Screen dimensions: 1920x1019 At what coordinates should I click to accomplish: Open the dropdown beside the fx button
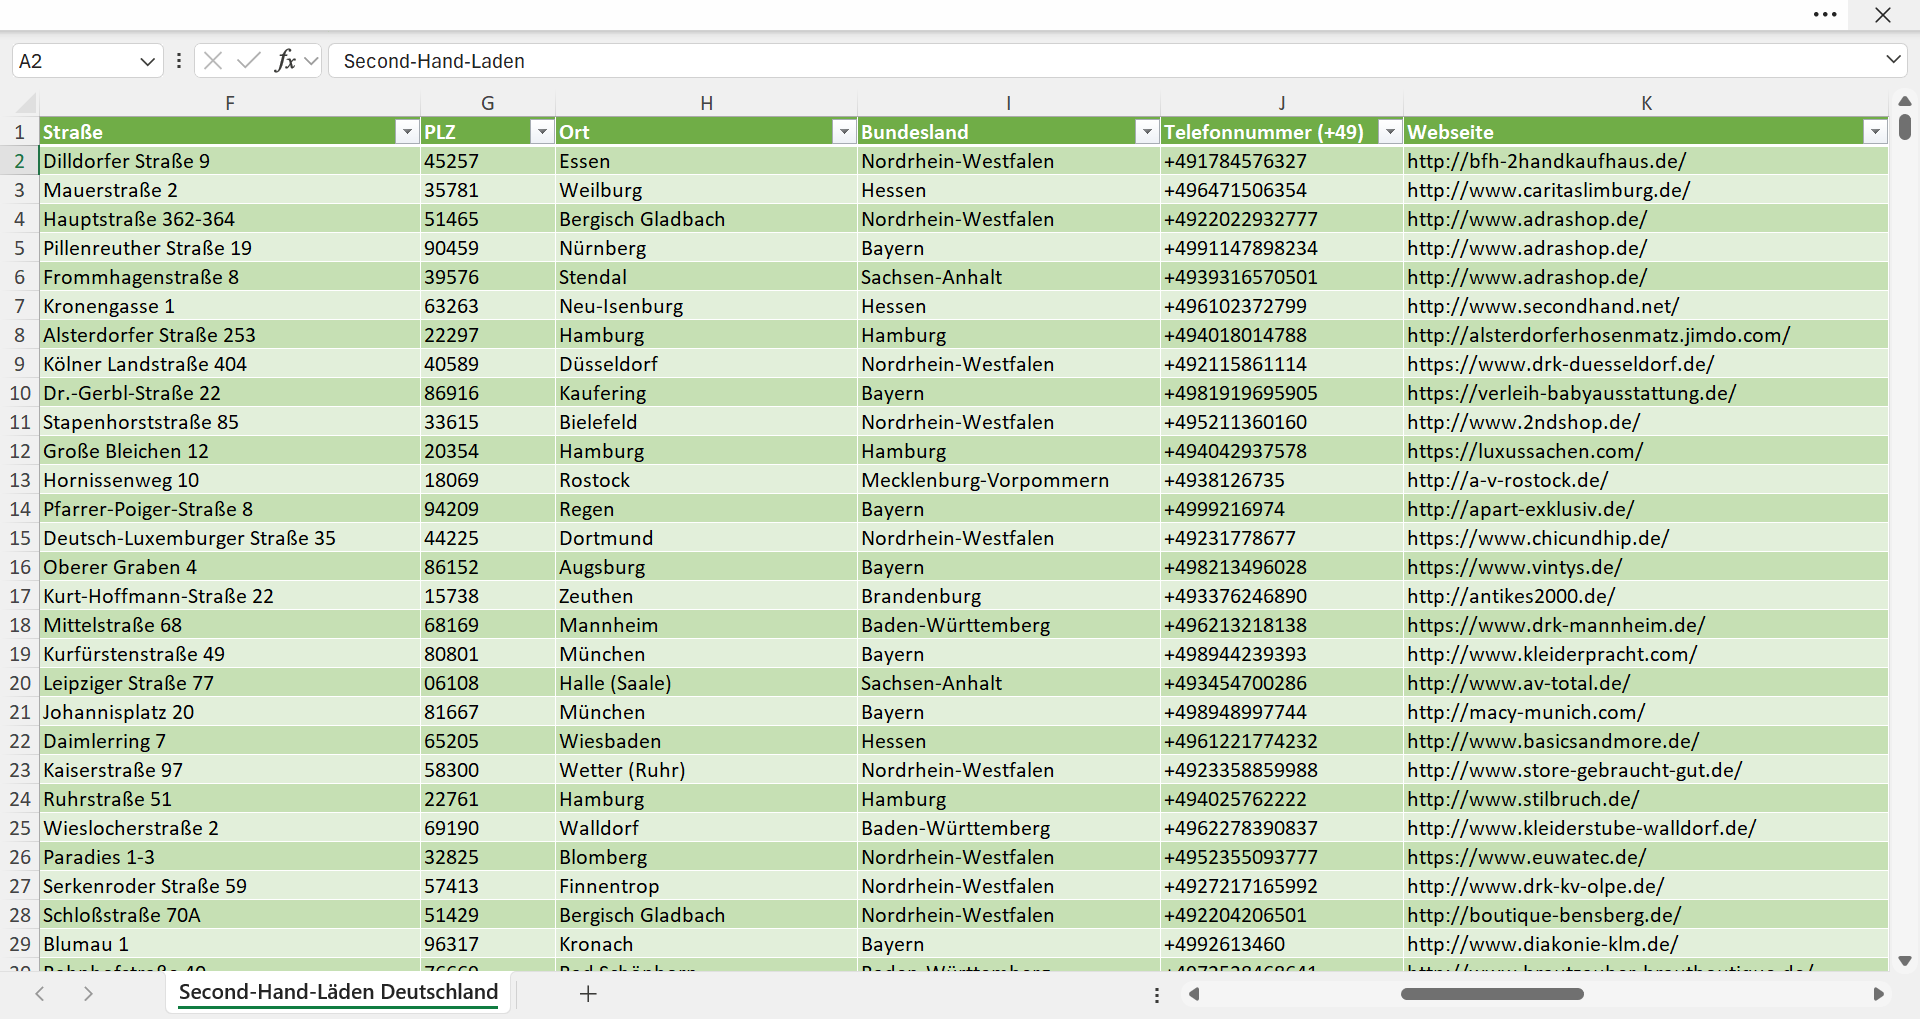pyautogui.click(x=311, y=61)
